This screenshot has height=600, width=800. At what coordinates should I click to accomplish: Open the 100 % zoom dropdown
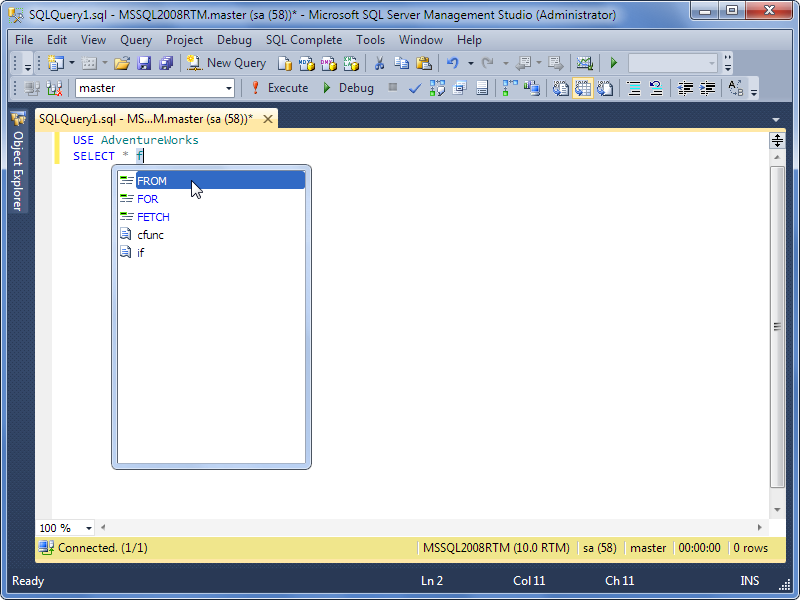[x=89, y=528]
